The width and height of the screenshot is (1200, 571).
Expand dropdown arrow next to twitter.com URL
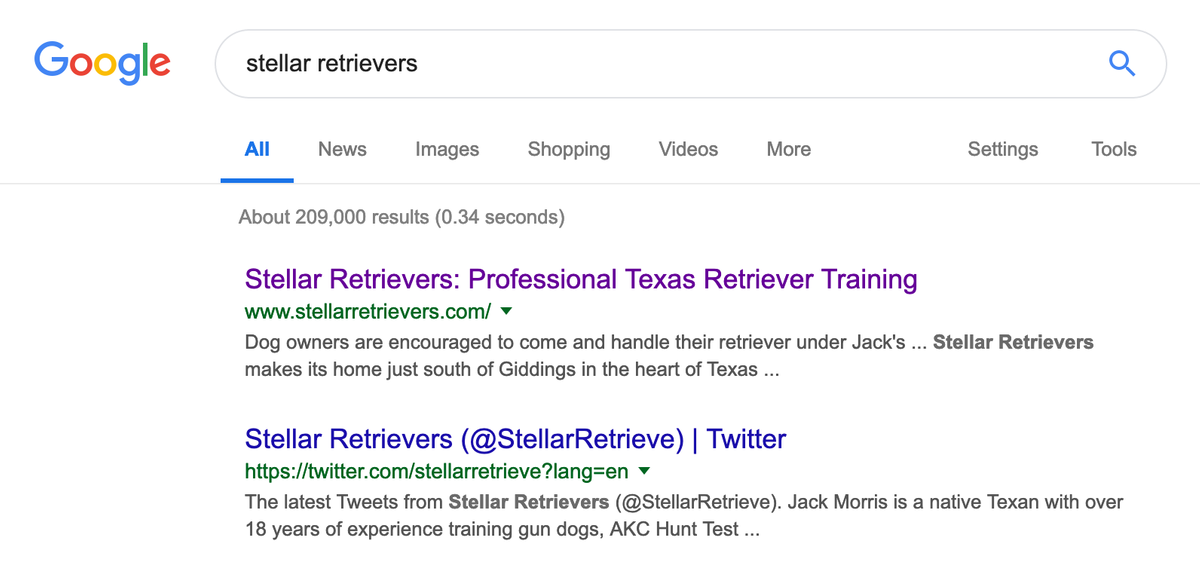click(644, 470)
